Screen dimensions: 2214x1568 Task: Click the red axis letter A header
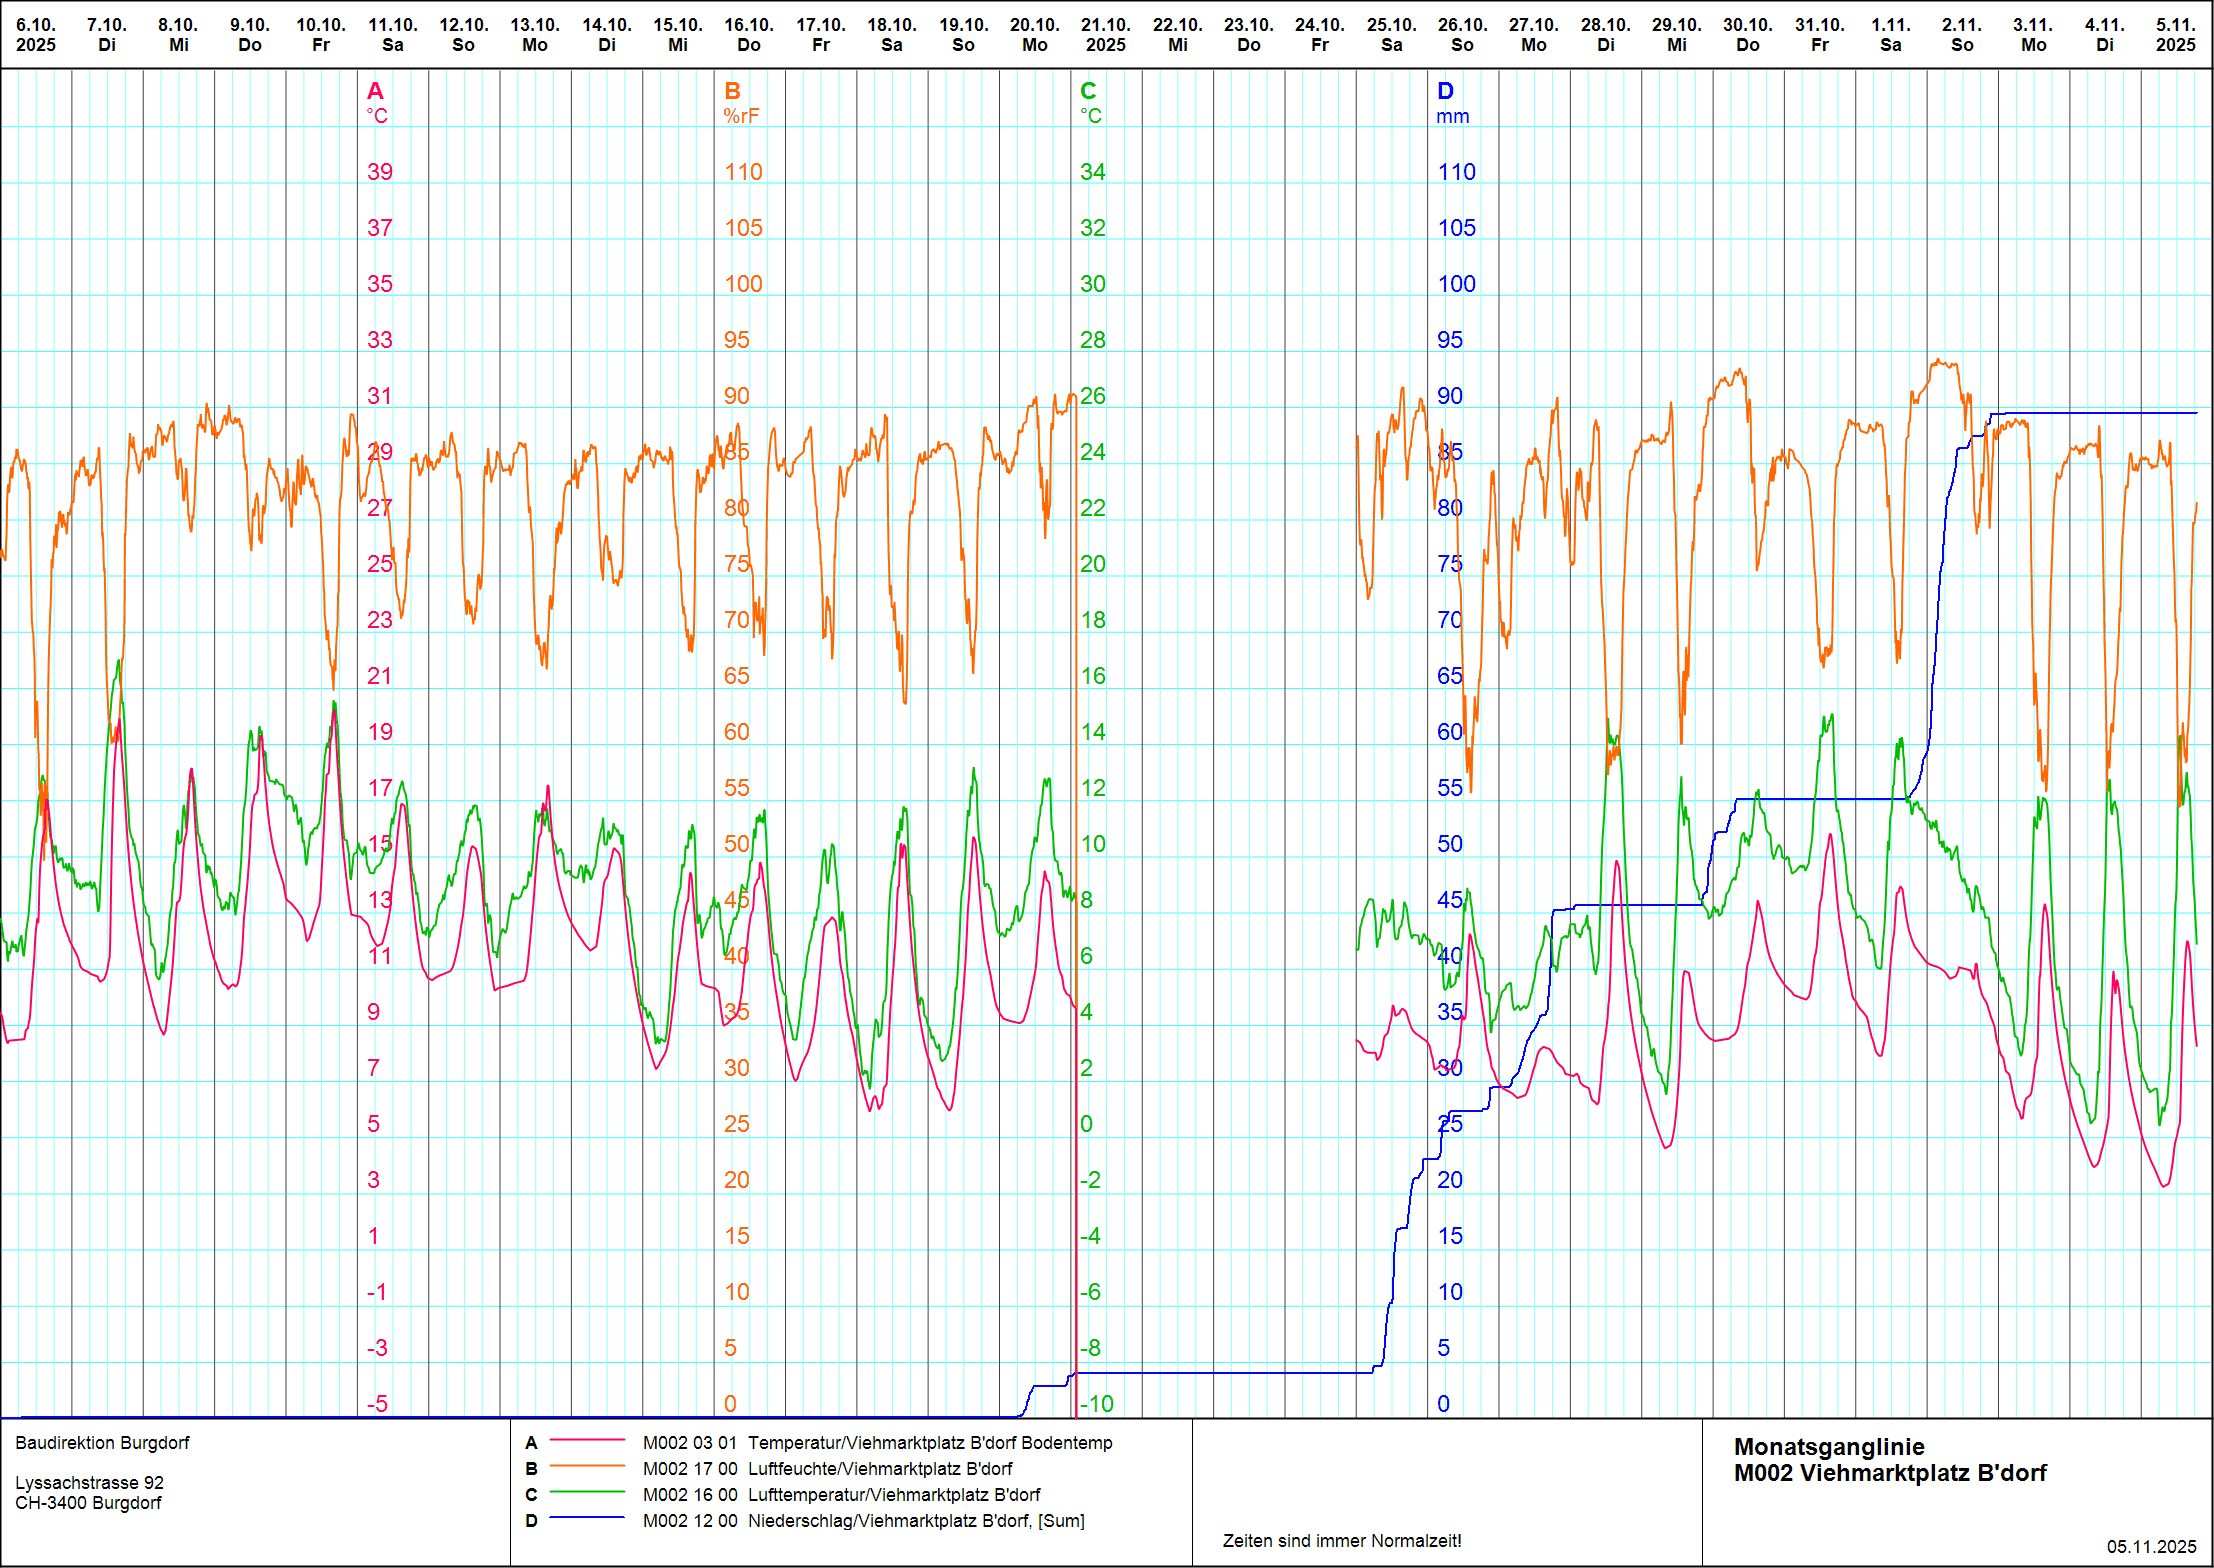[375, 91]
